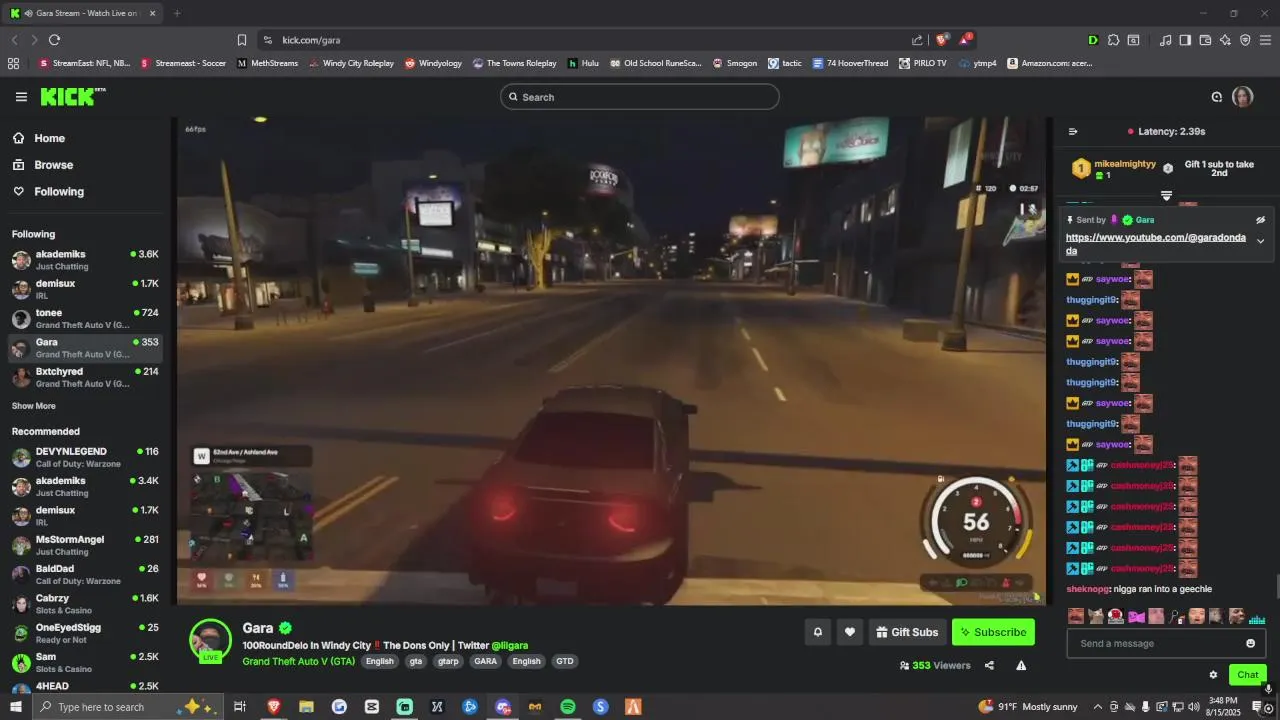Open the Brave Shields lion icon
The height and width of the screenshot is (720, 1280).
click(942, 40)
